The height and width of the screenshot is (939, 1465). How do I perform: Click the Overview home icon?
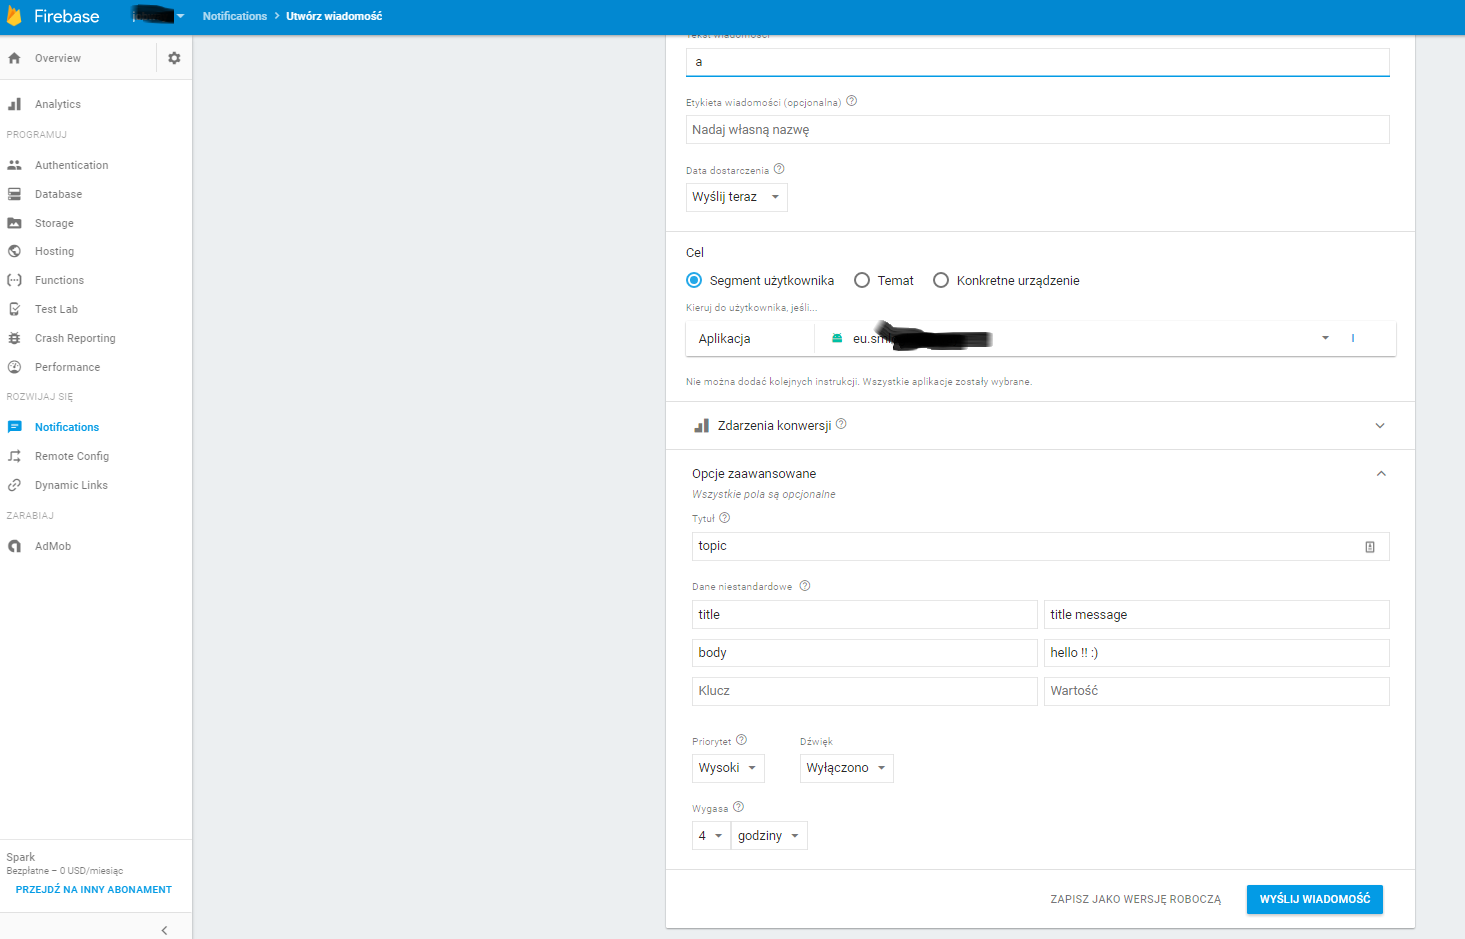pyautogui.click(x=14, y=58)
